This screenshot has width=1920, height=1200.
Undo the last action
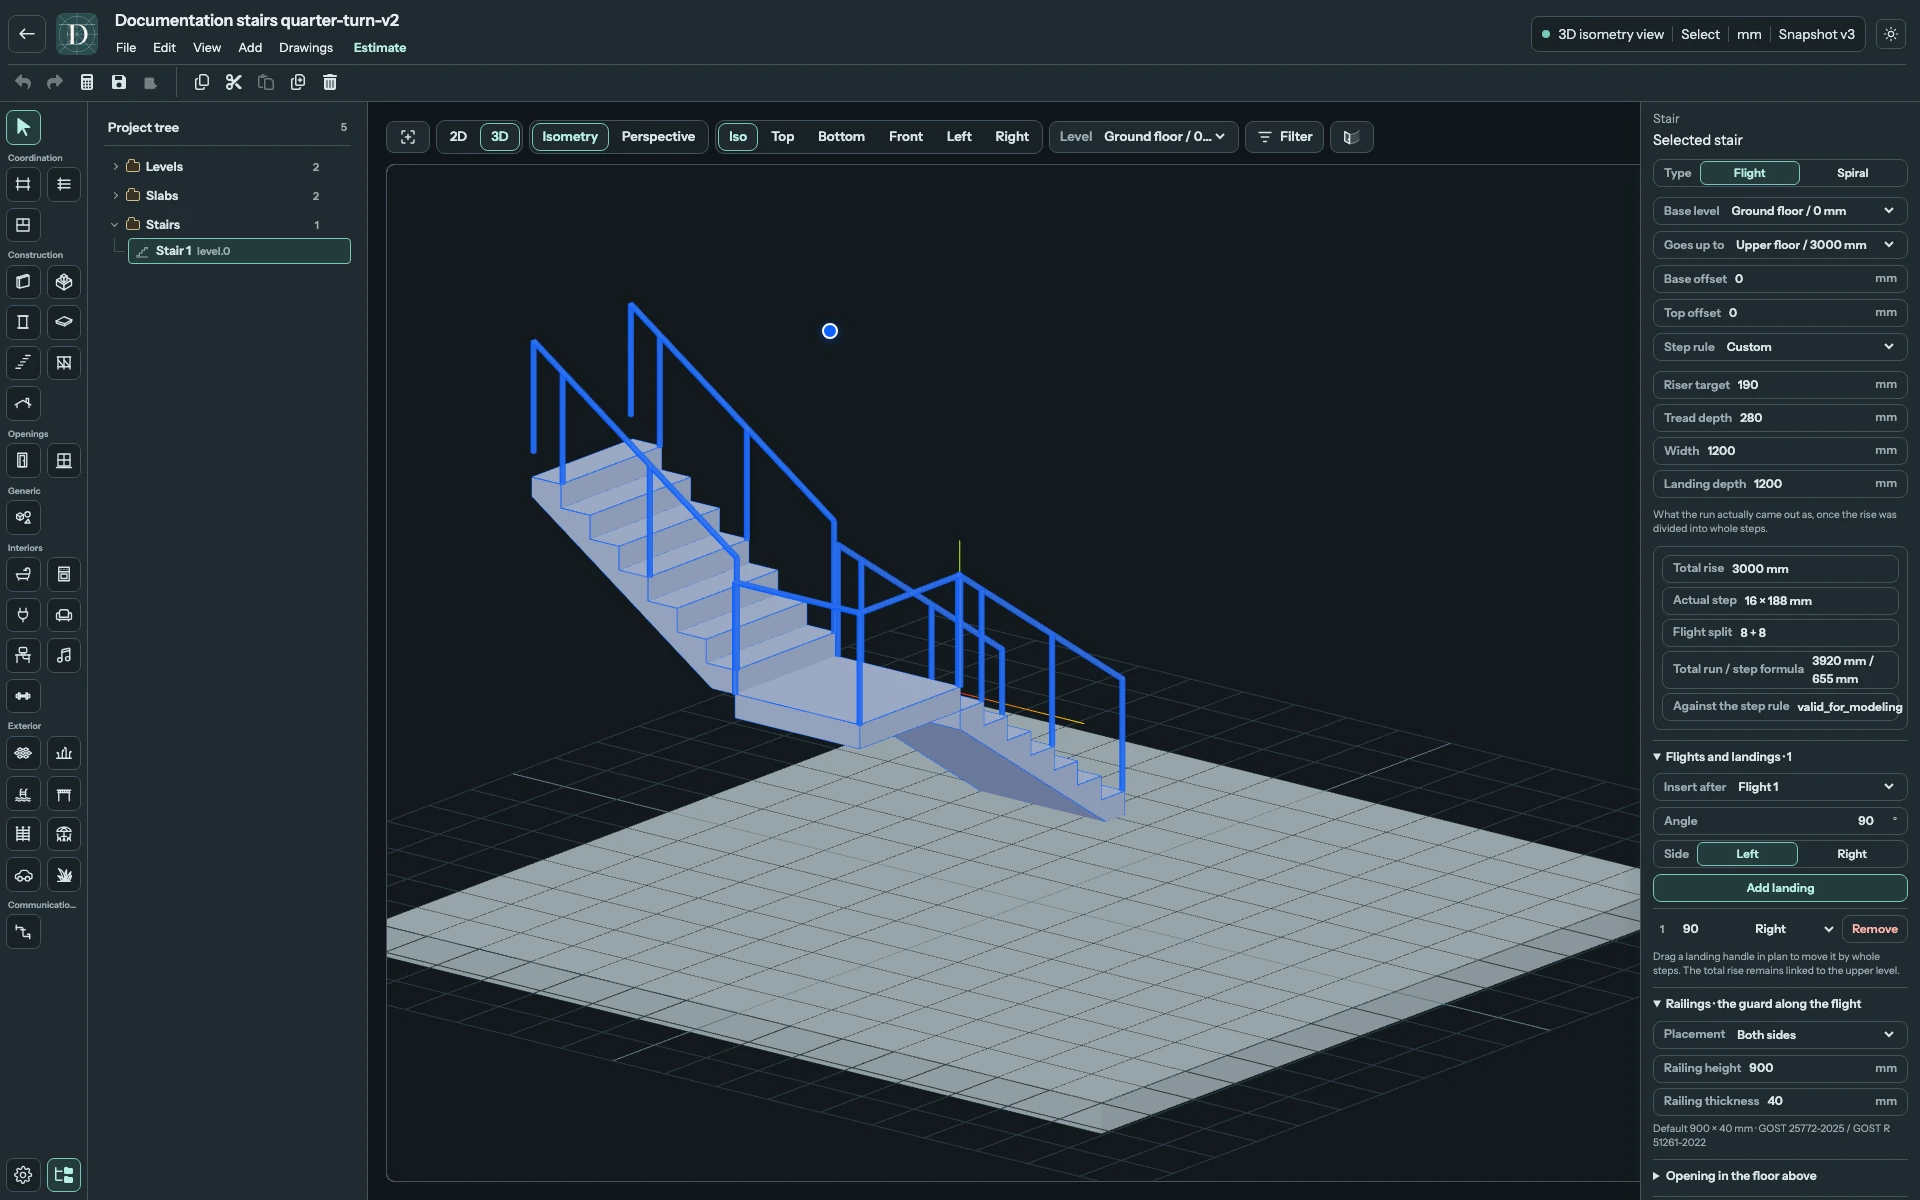pos(23,82)
